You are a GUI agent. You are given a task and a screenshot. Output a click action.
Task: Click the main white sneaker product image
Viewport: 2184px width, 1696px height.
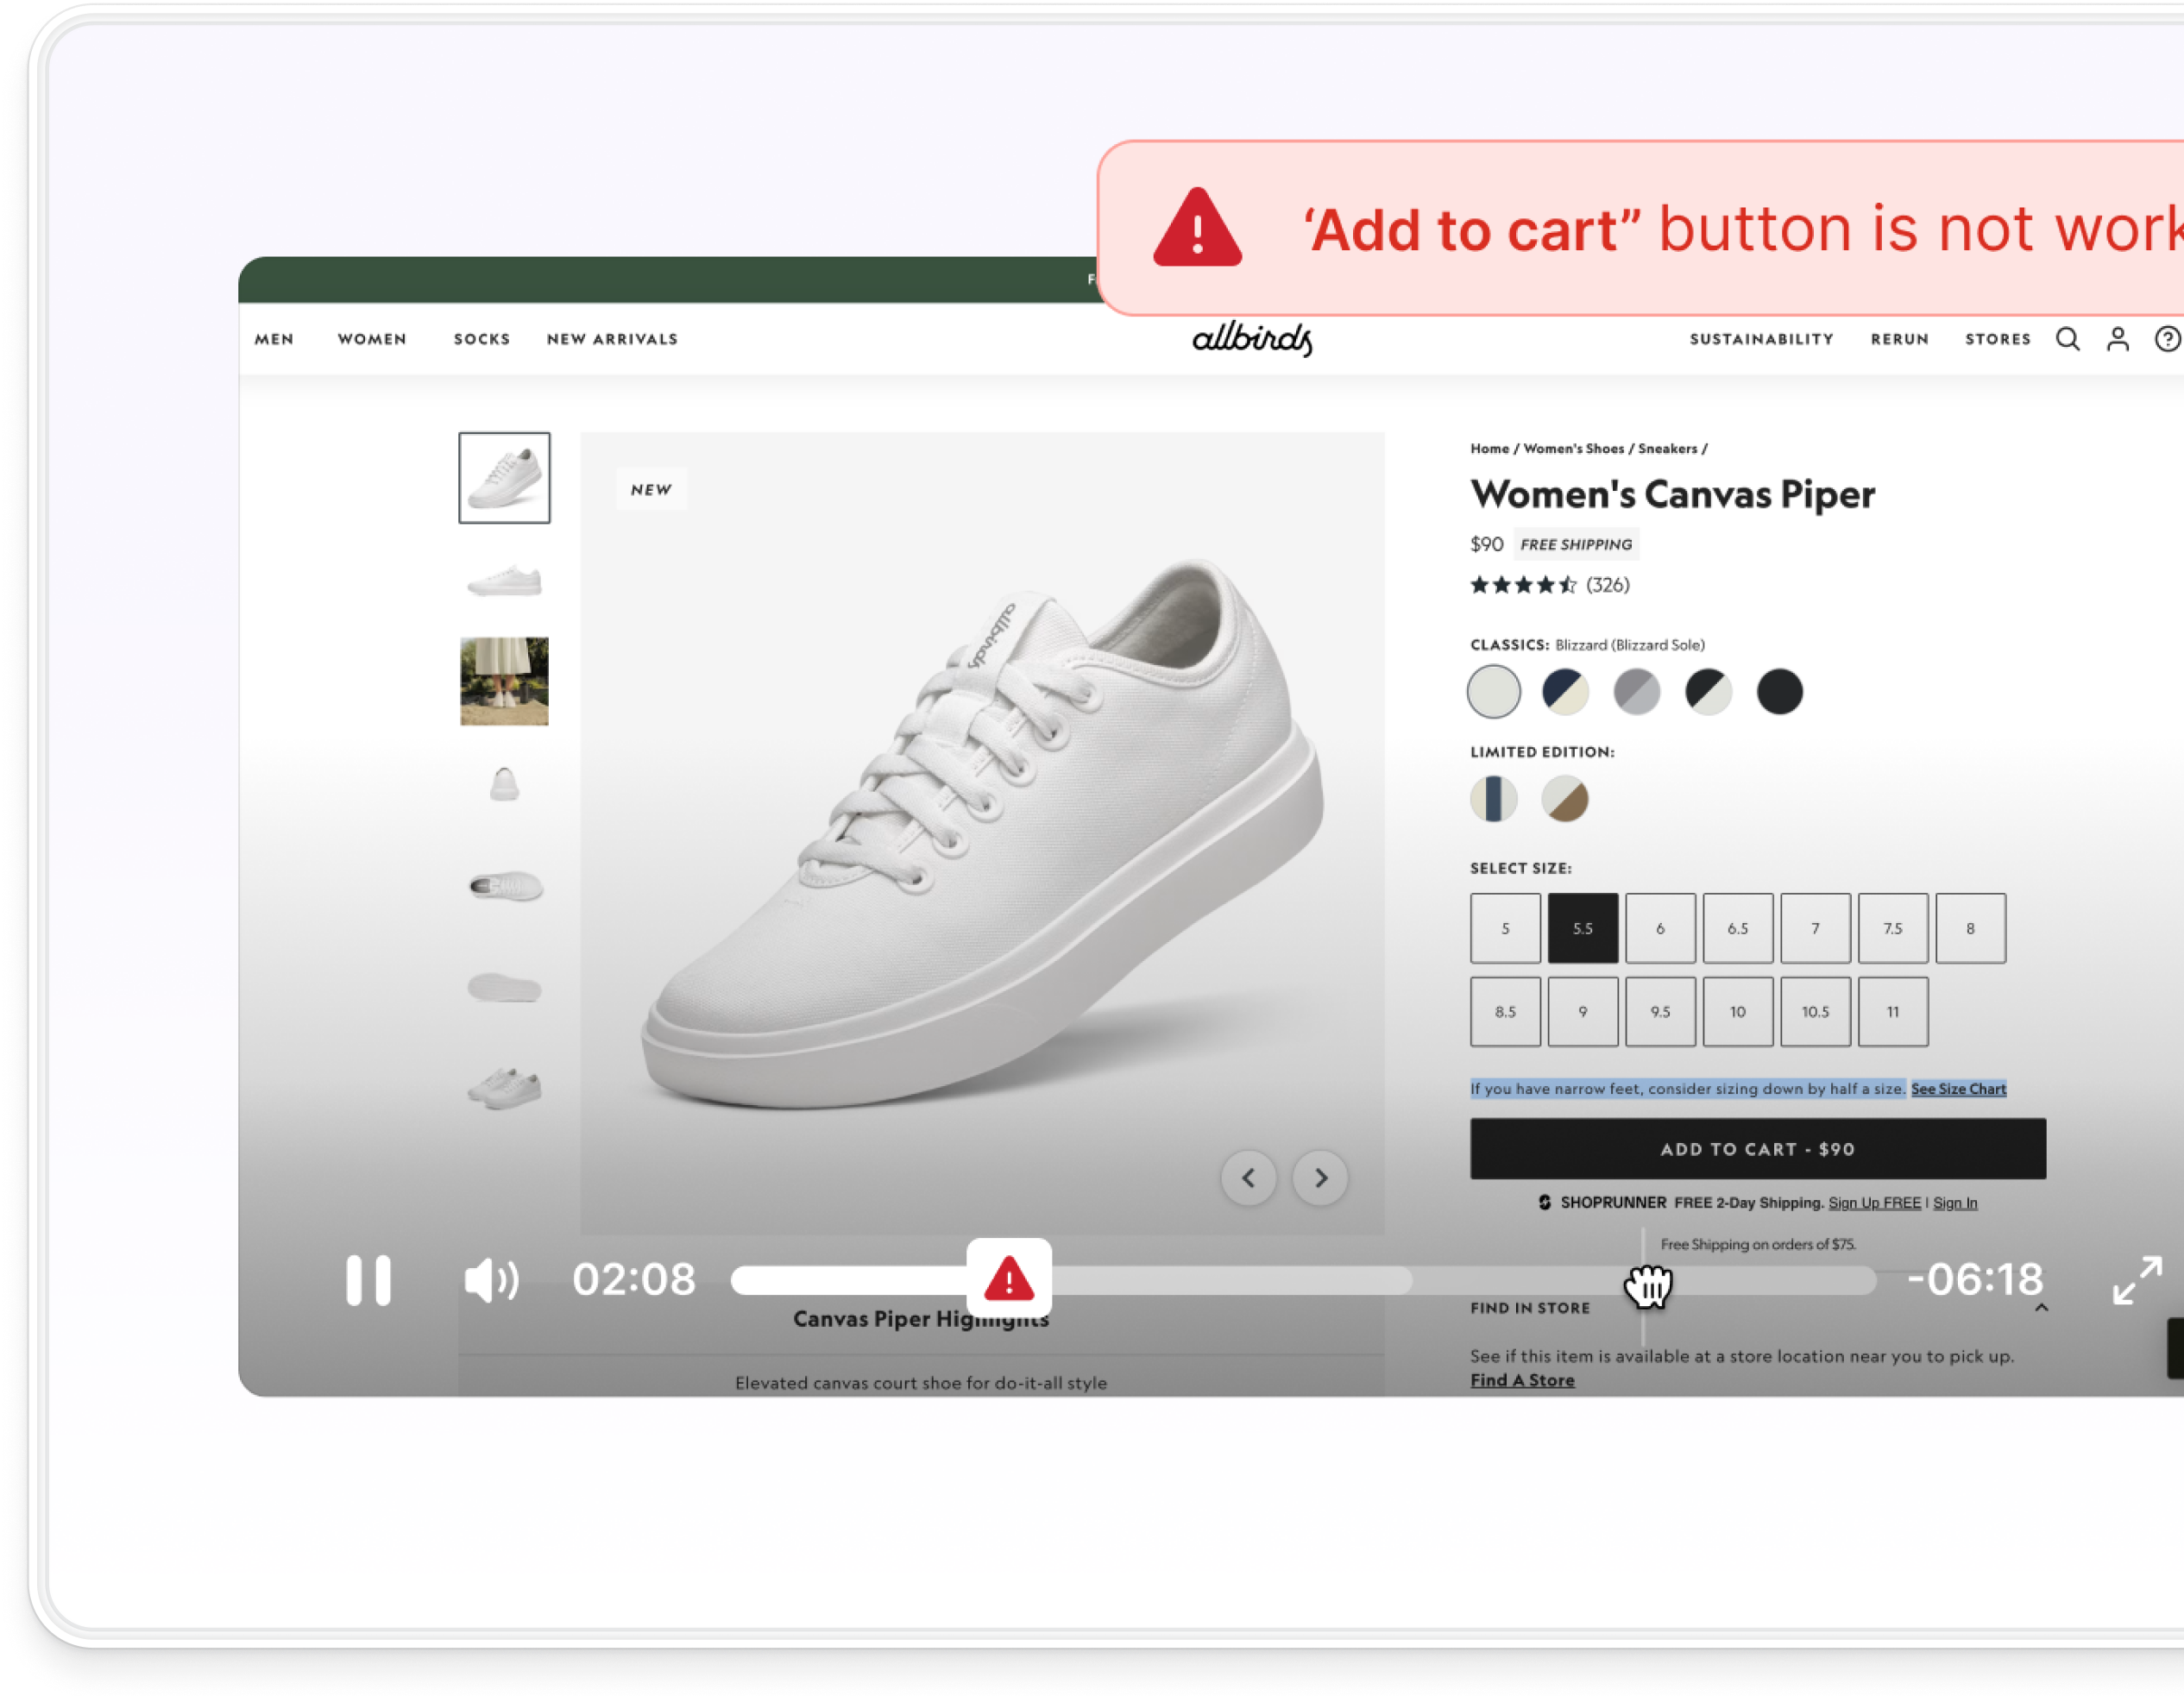982,833
